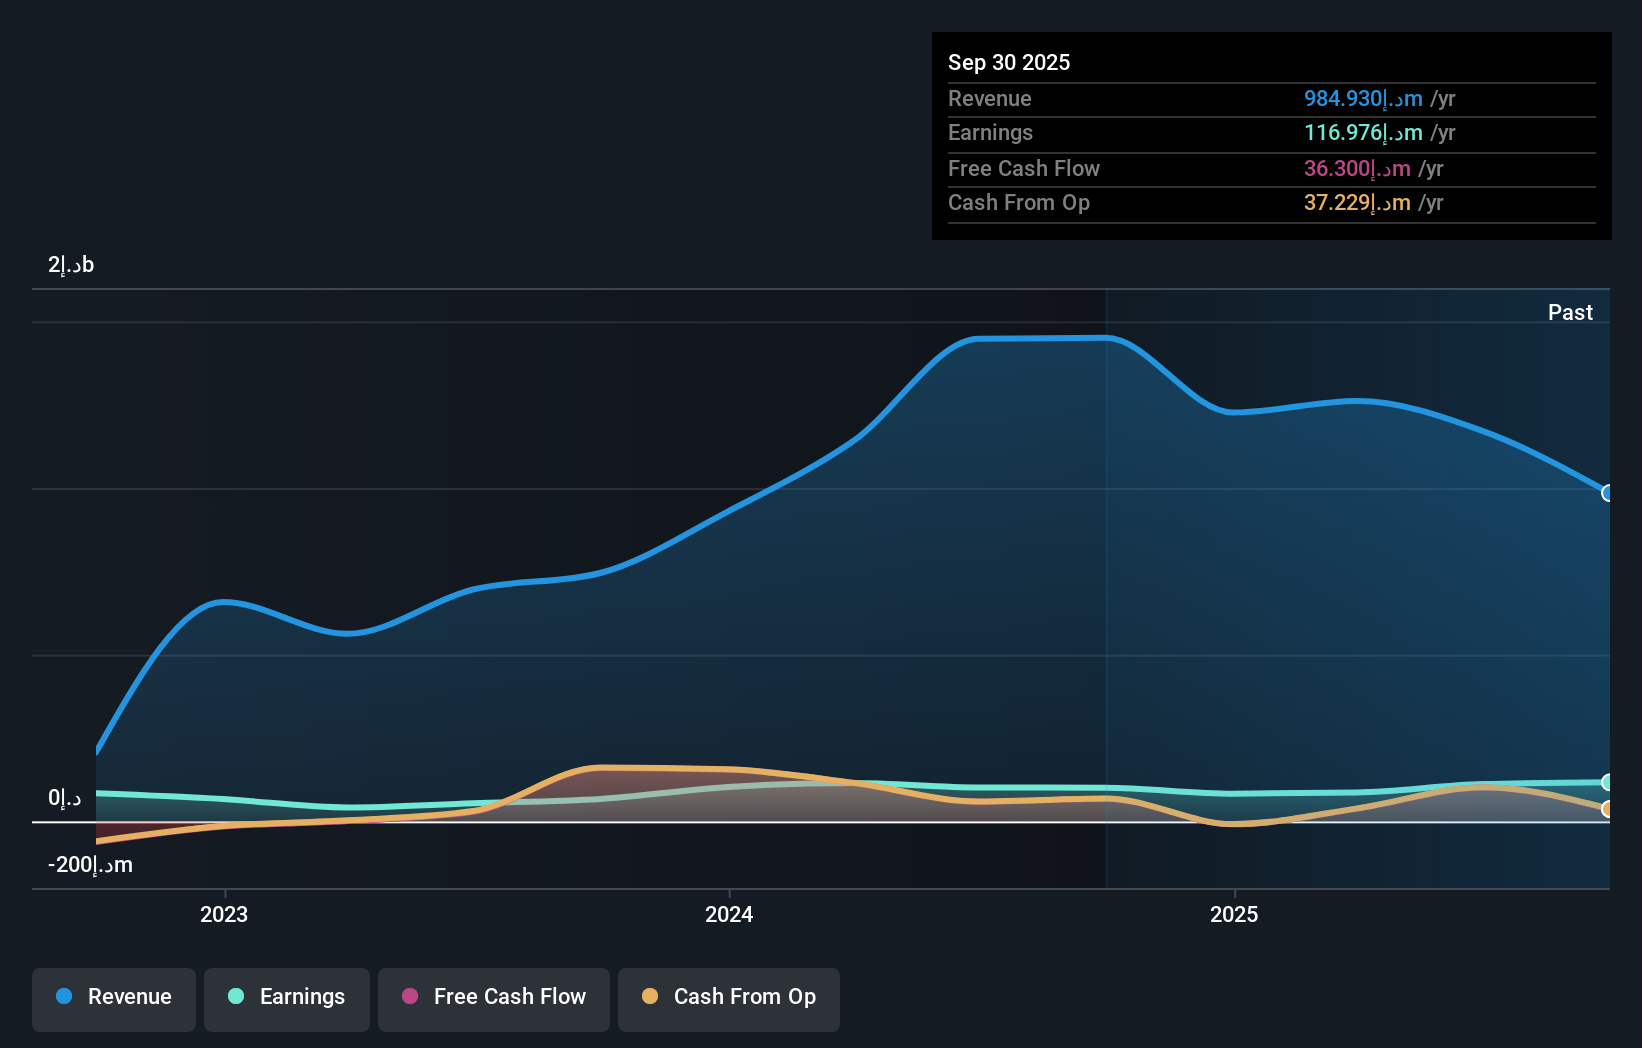Click the pink Free Cash Flow legend dot
This screenshot has height=1048, width=1642.
409,996
